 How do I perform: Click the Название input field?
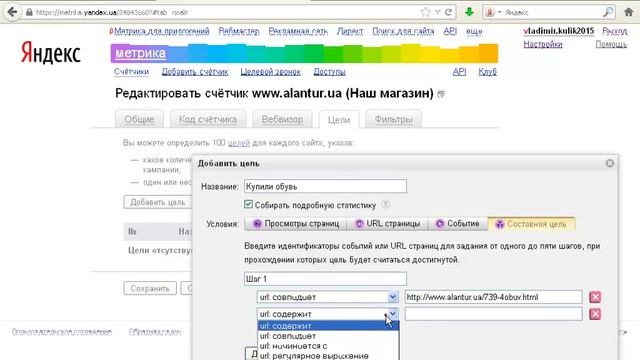point(325,187)
